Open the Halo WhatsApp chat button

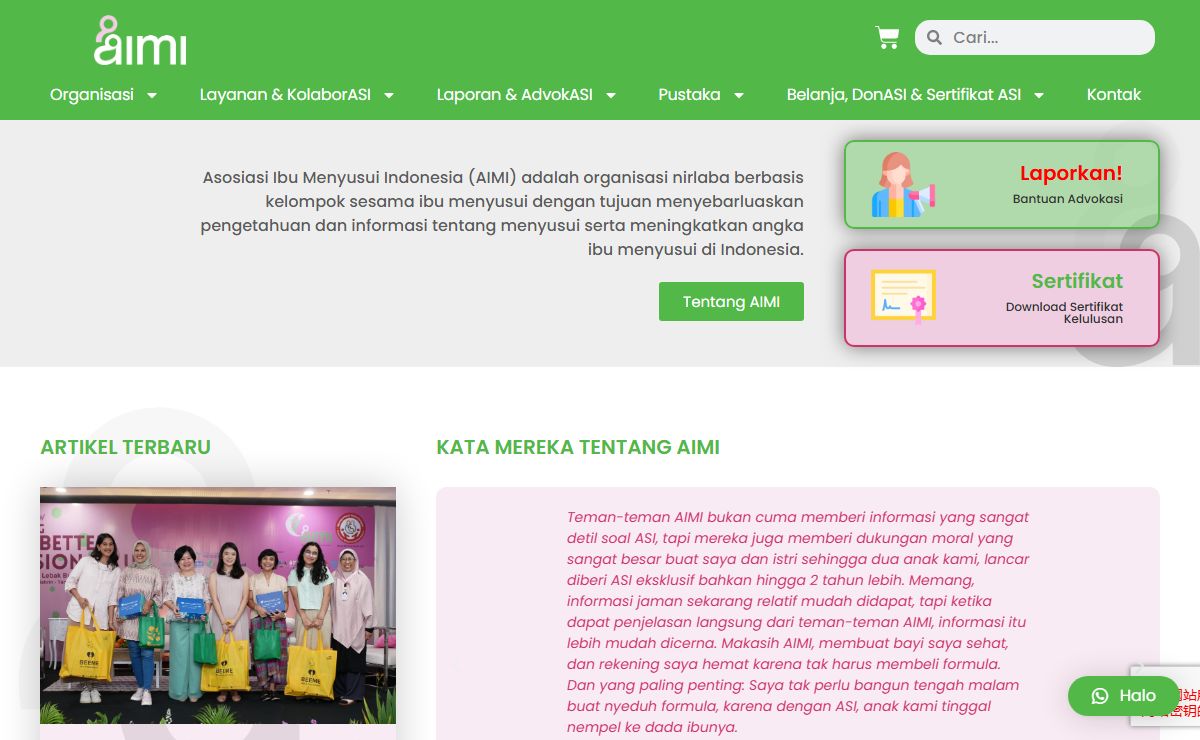tap(1123, 696)
